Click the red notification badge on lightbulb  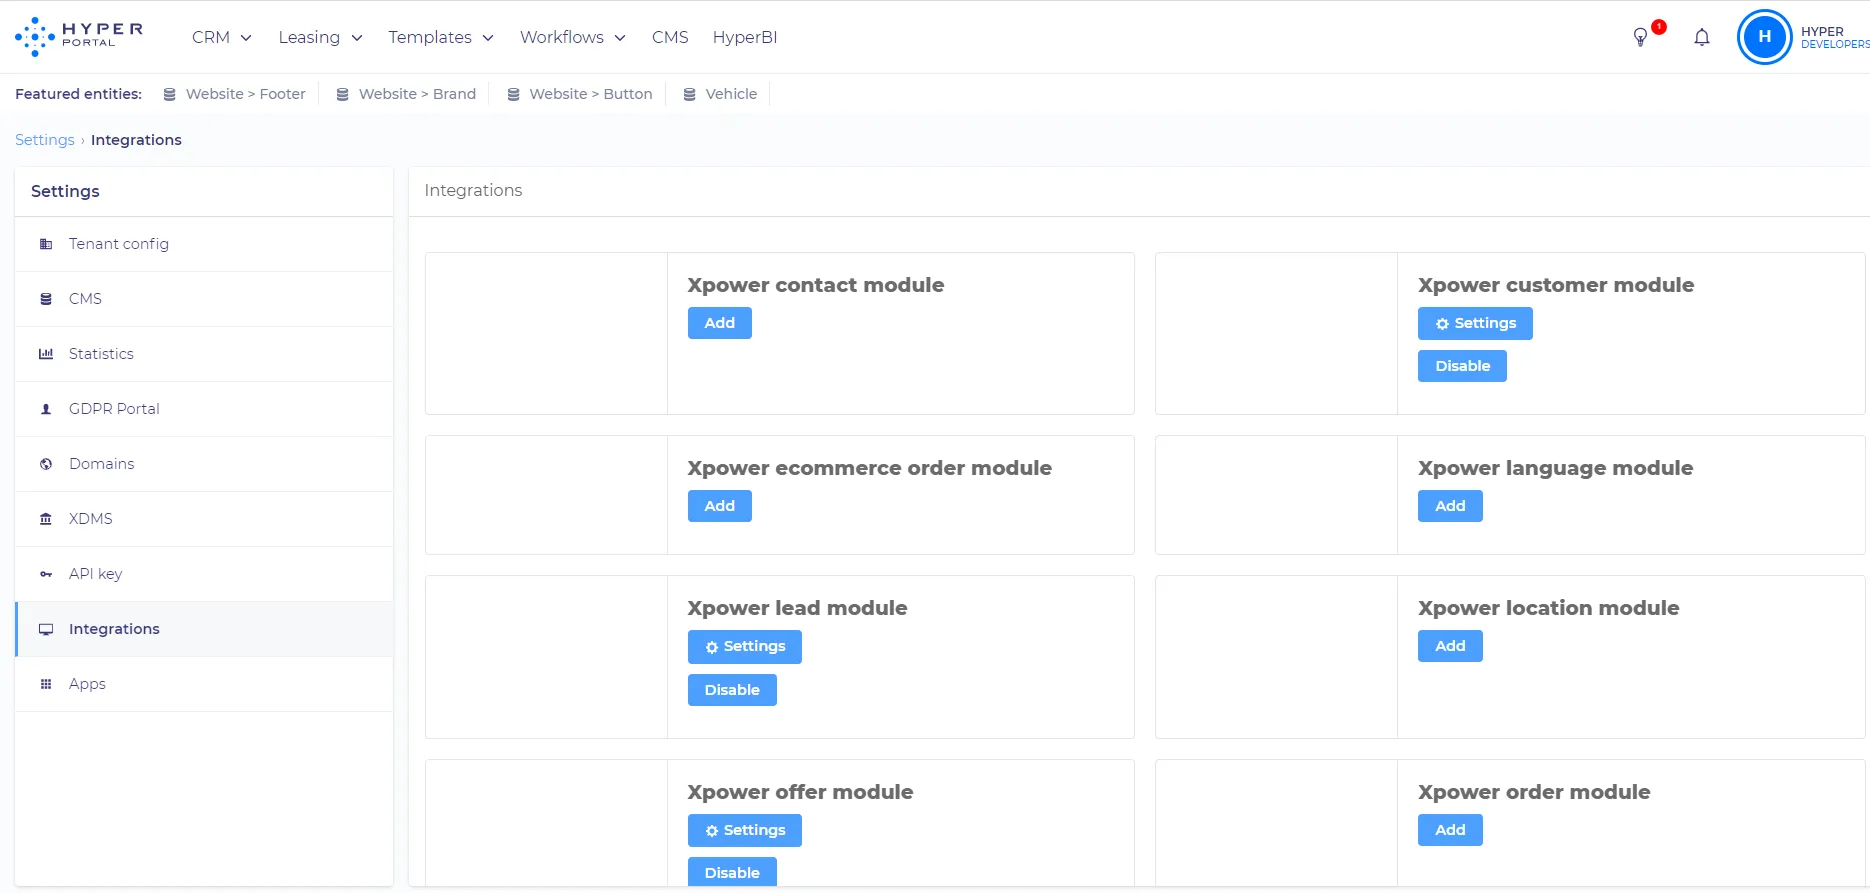click(1659, 27)
